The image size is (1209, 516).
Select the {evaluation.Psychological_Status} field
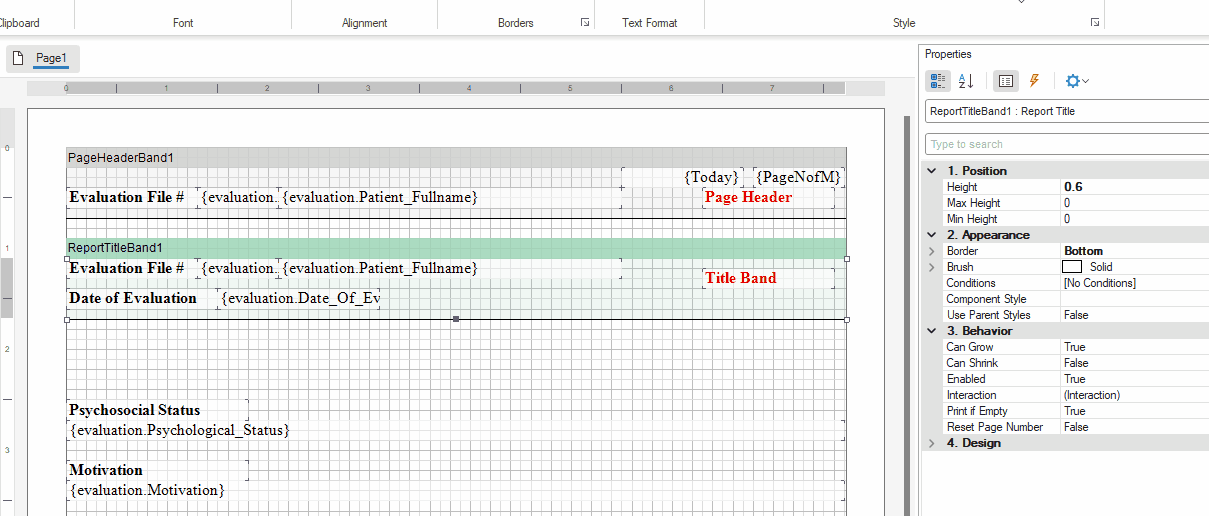[456, 430]
